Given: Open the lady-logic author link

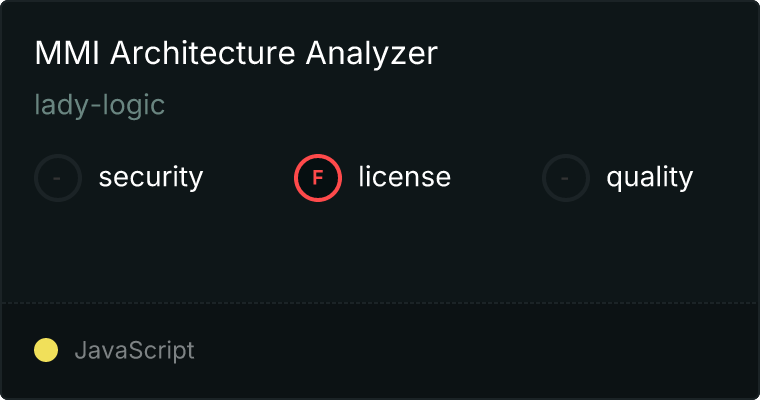Looking at the screenshot, I should [x=99, y=105].
